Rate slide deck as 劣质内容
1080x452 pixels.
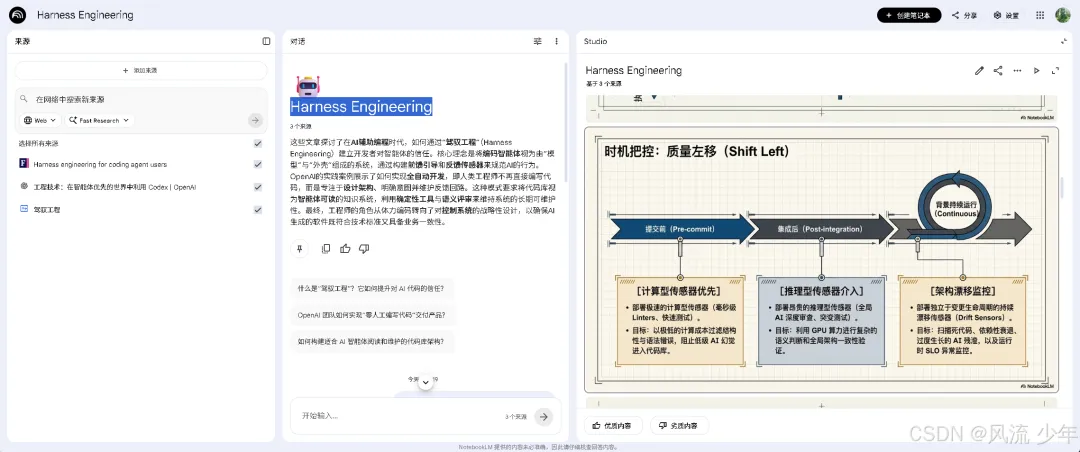point(679,426)
